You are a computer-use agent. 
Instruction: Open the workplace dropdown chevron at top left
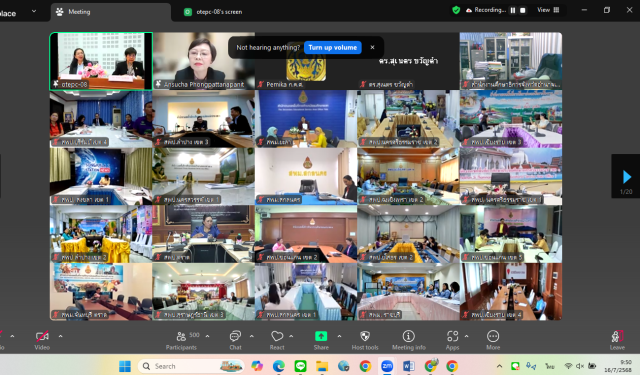click(34, 11)
